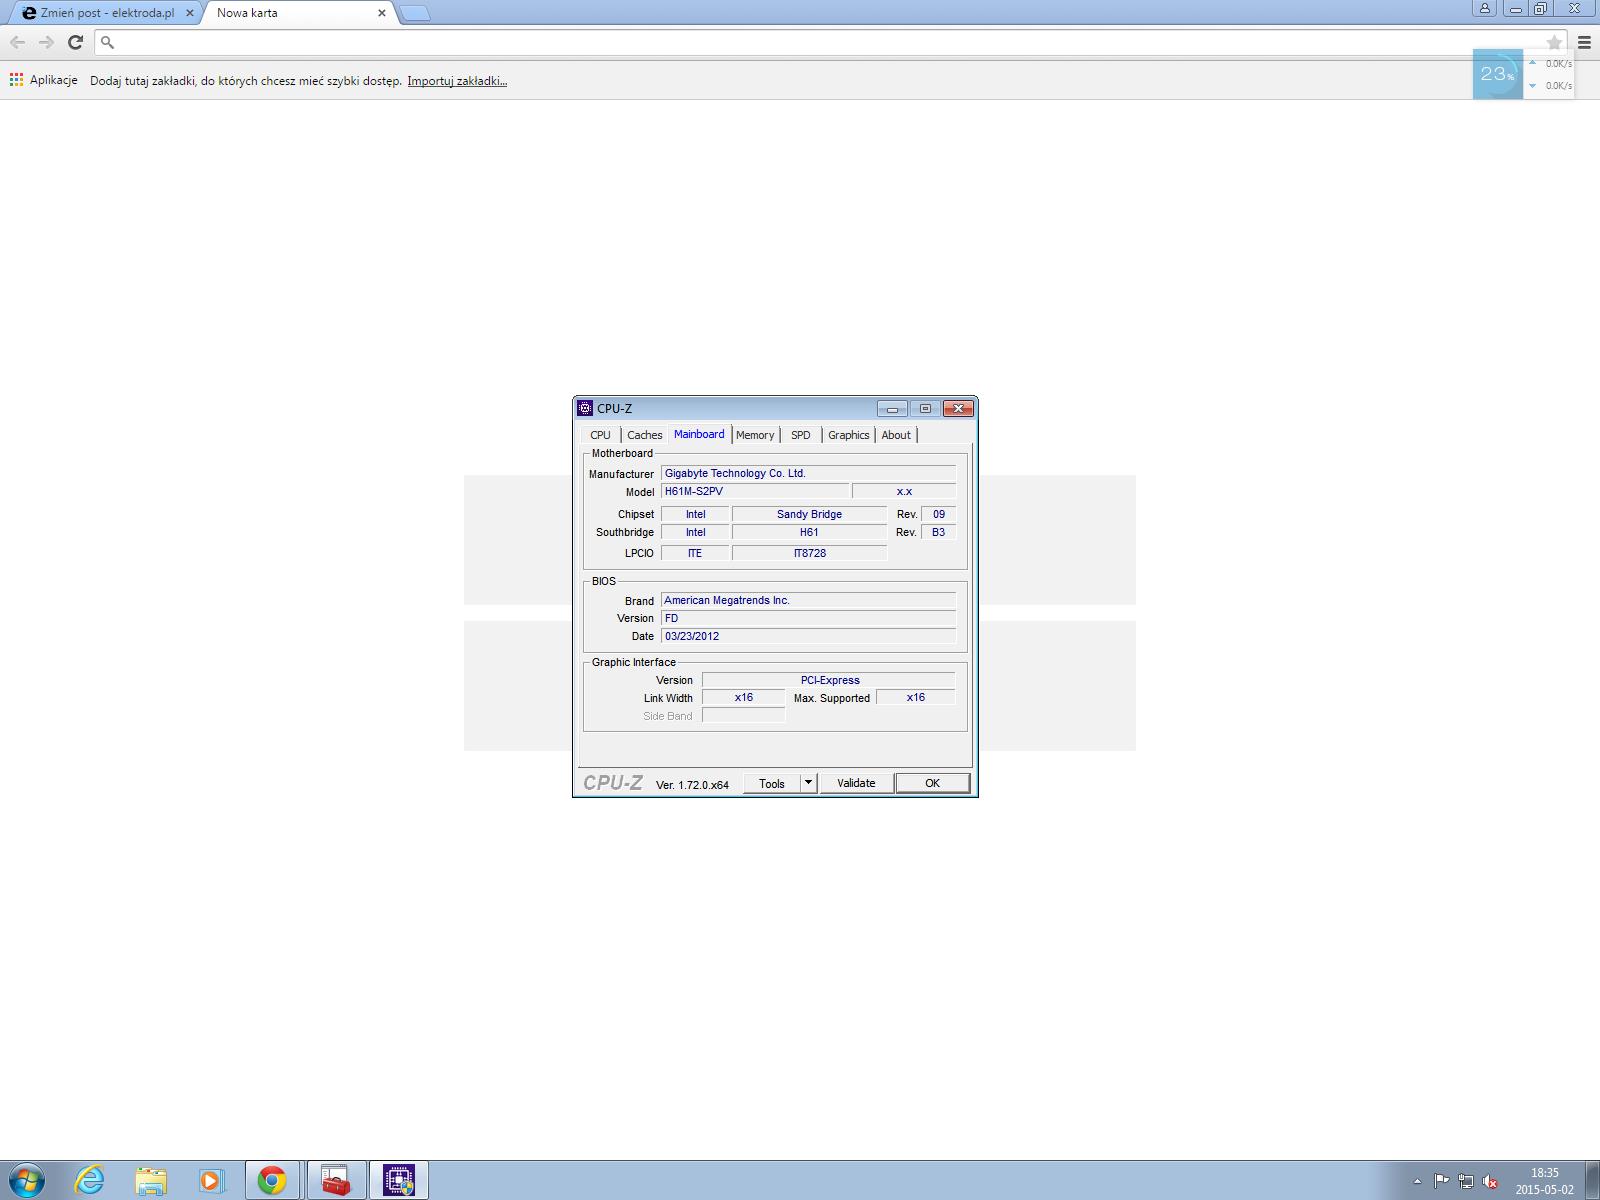1600x1200 pixels.
Task: Select graphic interface version 'PCI-Express'
Action: click(829, 680)
